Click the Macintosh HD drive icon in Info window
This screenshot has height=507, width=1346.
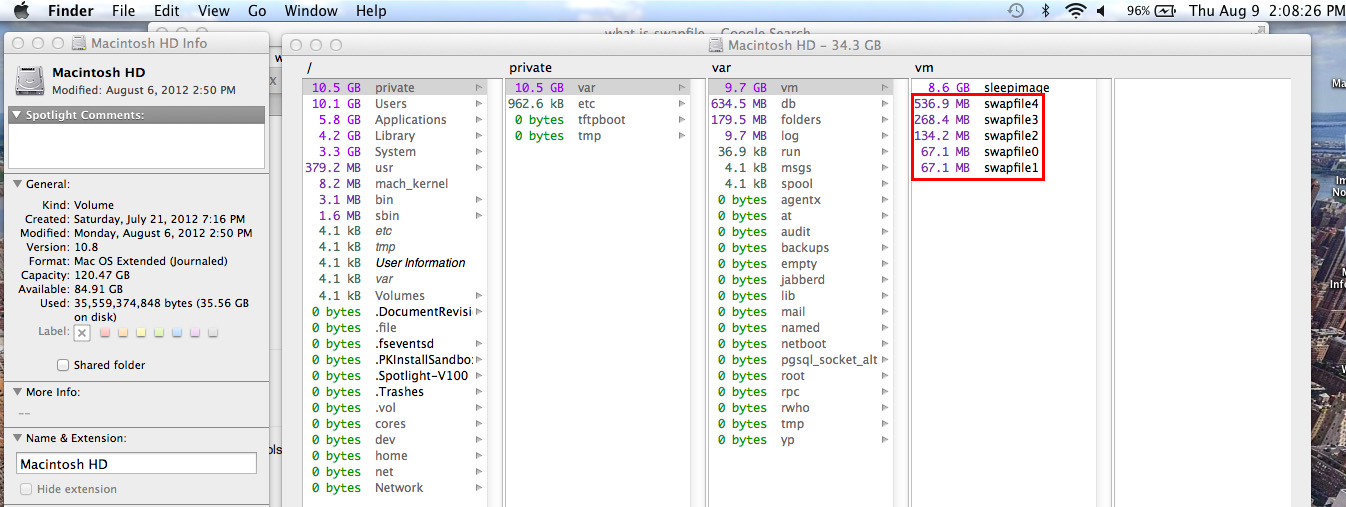pyautogui.click(x=29, y=81)
